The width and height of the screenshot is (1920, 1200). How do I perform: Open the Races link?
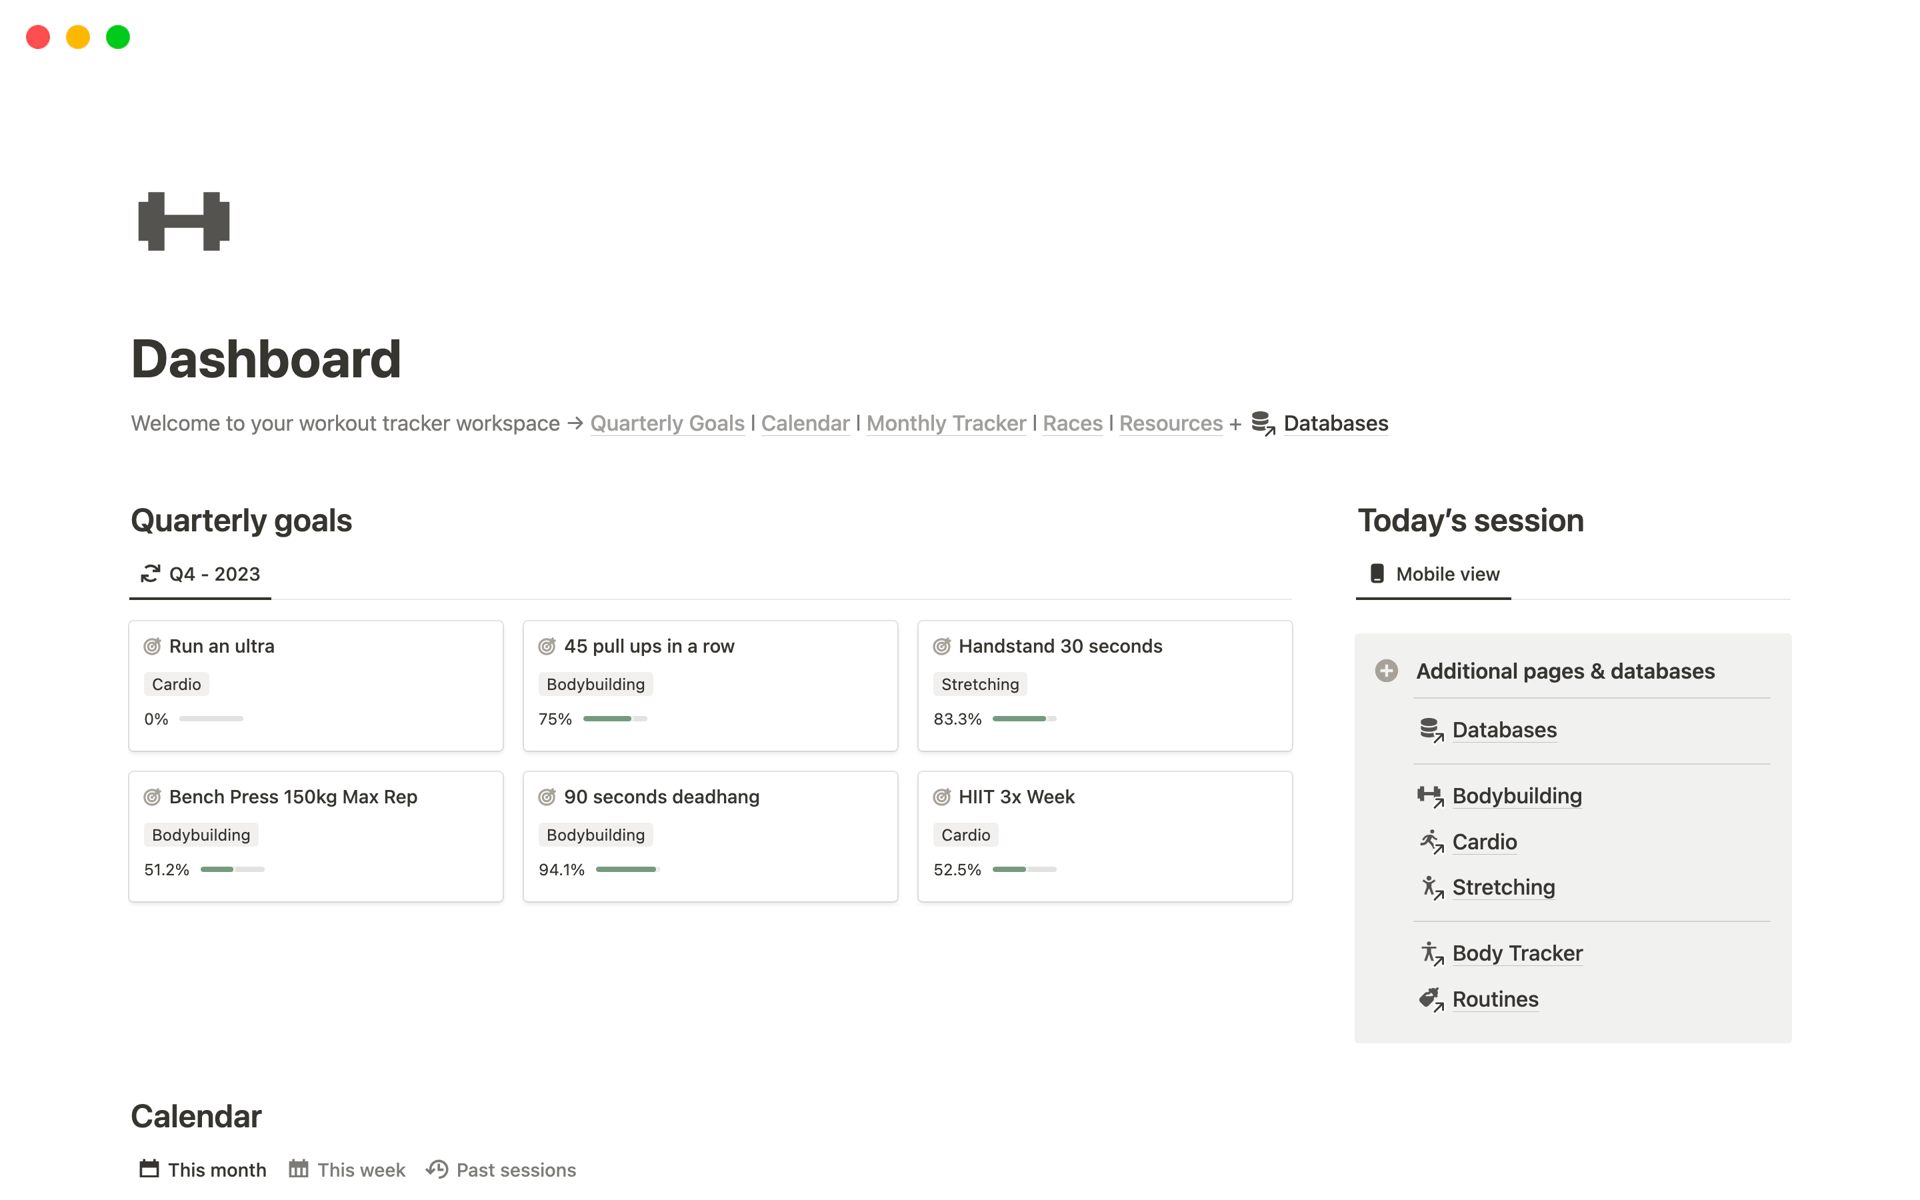tap(1072, 424)
